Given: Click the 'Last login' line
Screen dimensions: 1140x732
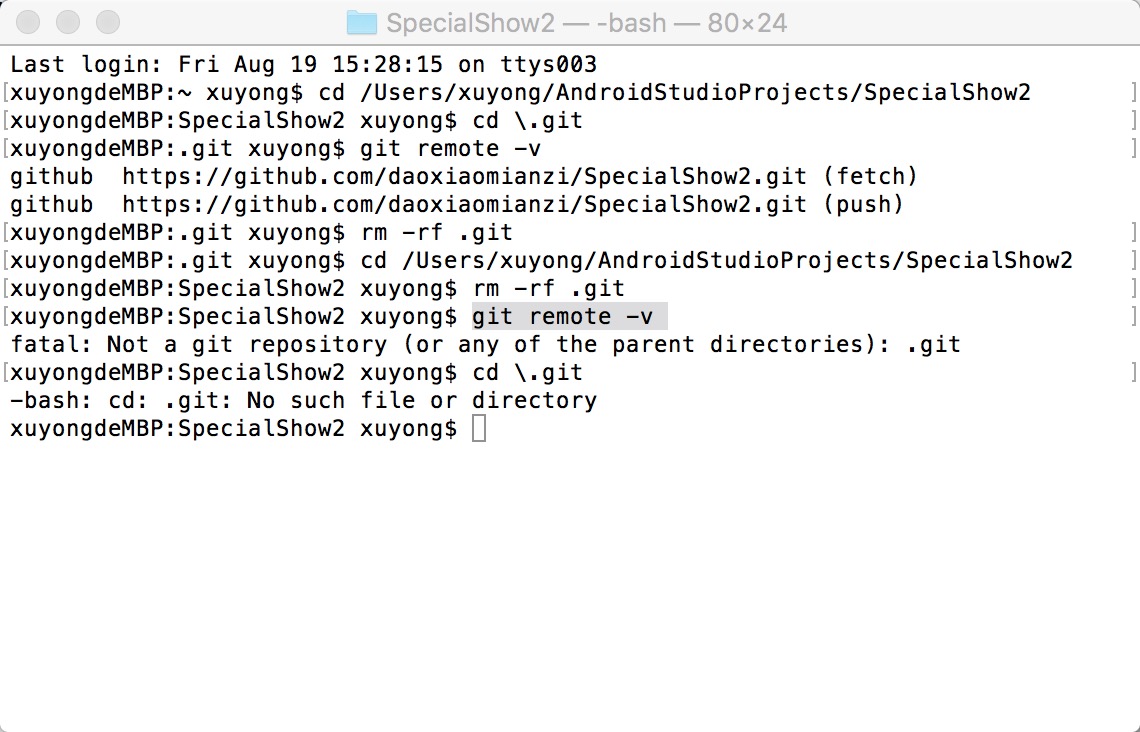Looking at the screenshot, I should click(x=303, y=65).
